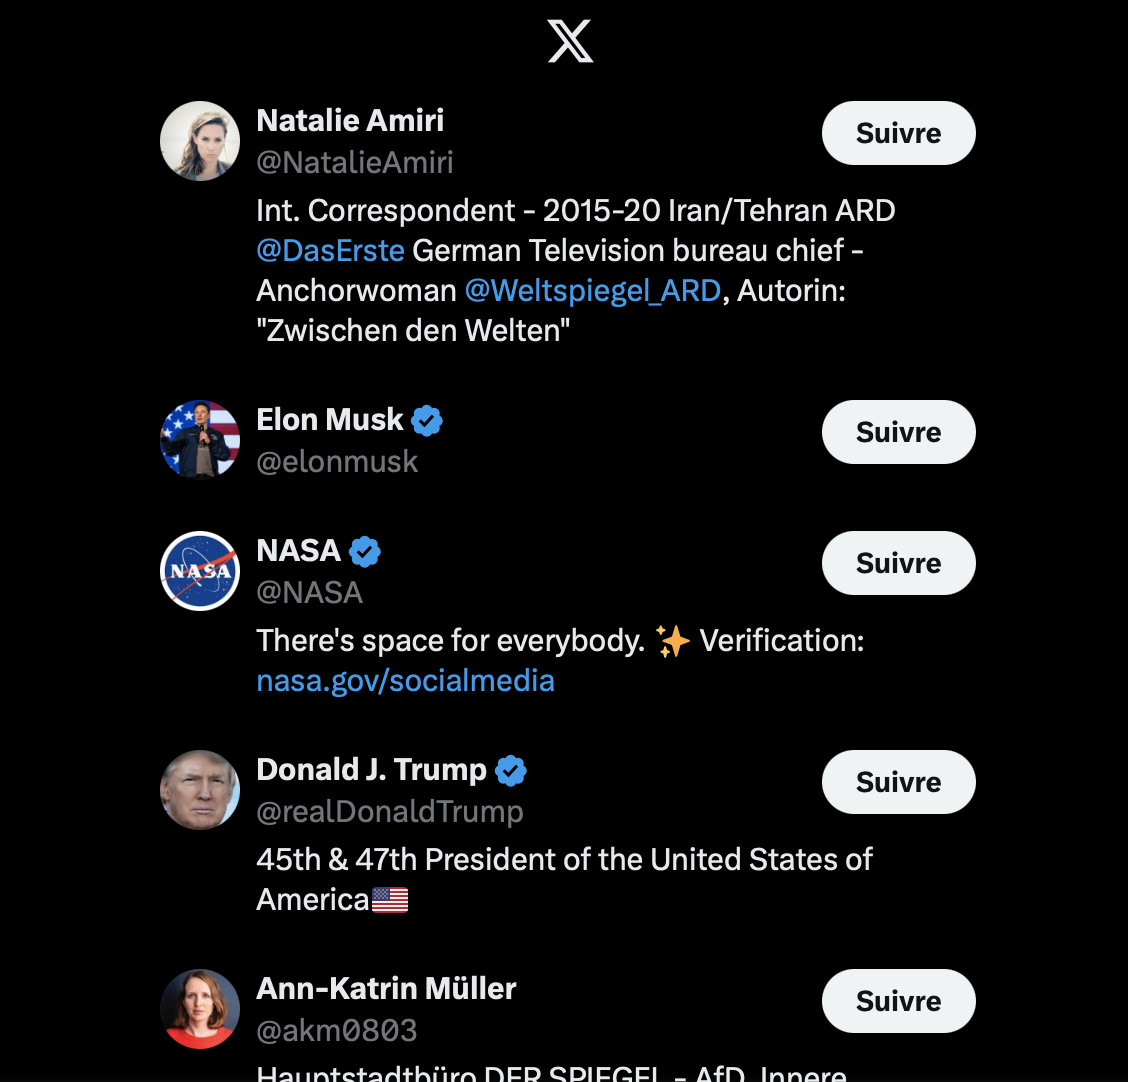This screenshot has width=1128, height=1082.
Task: Open the @Weltspiegel_ARD mention link
Action: [x=593, y=291]
